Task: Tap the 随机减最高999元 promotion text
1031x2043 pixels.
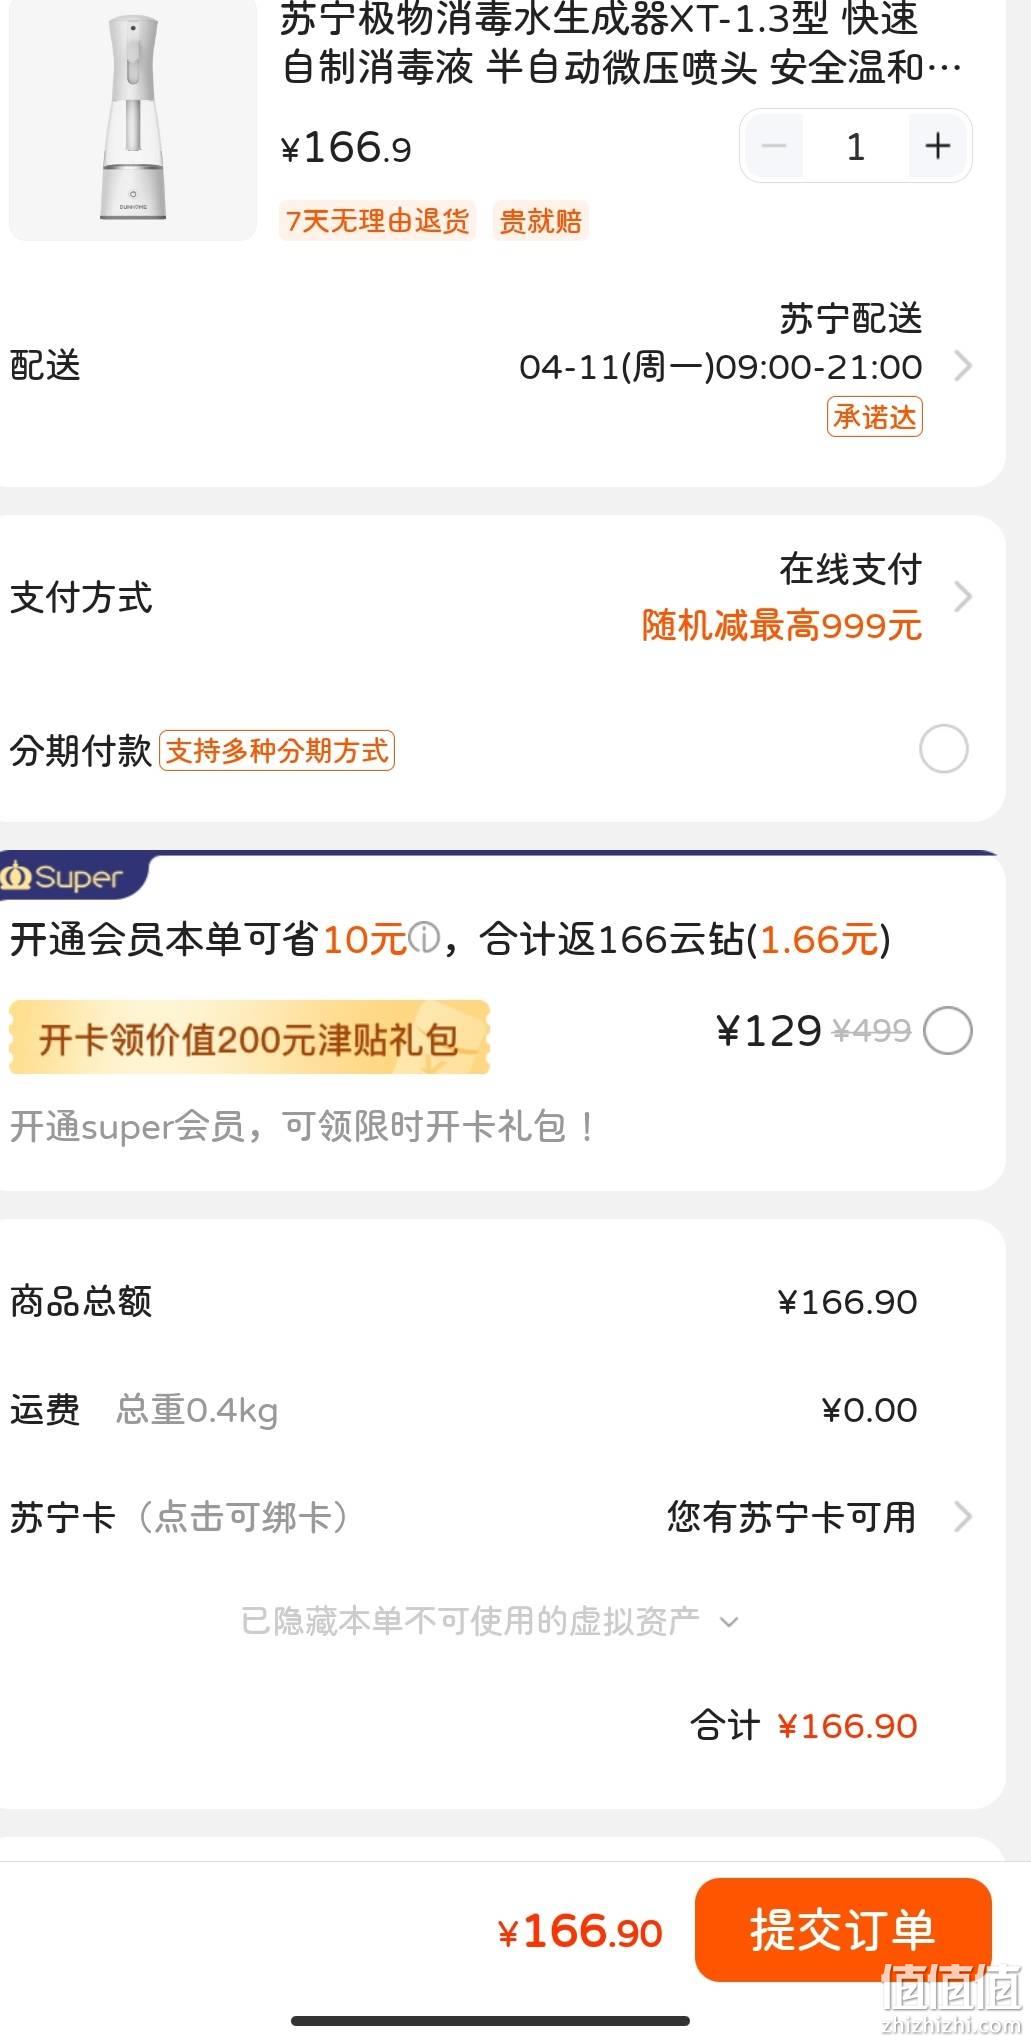Action: (x=781, y=626)
